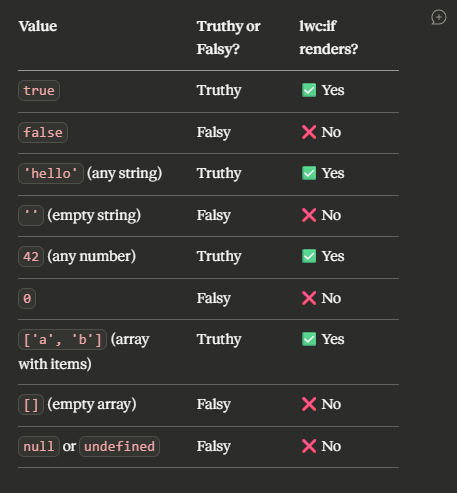
Task: Click the 'Value' column header
Action: (38, 26)
